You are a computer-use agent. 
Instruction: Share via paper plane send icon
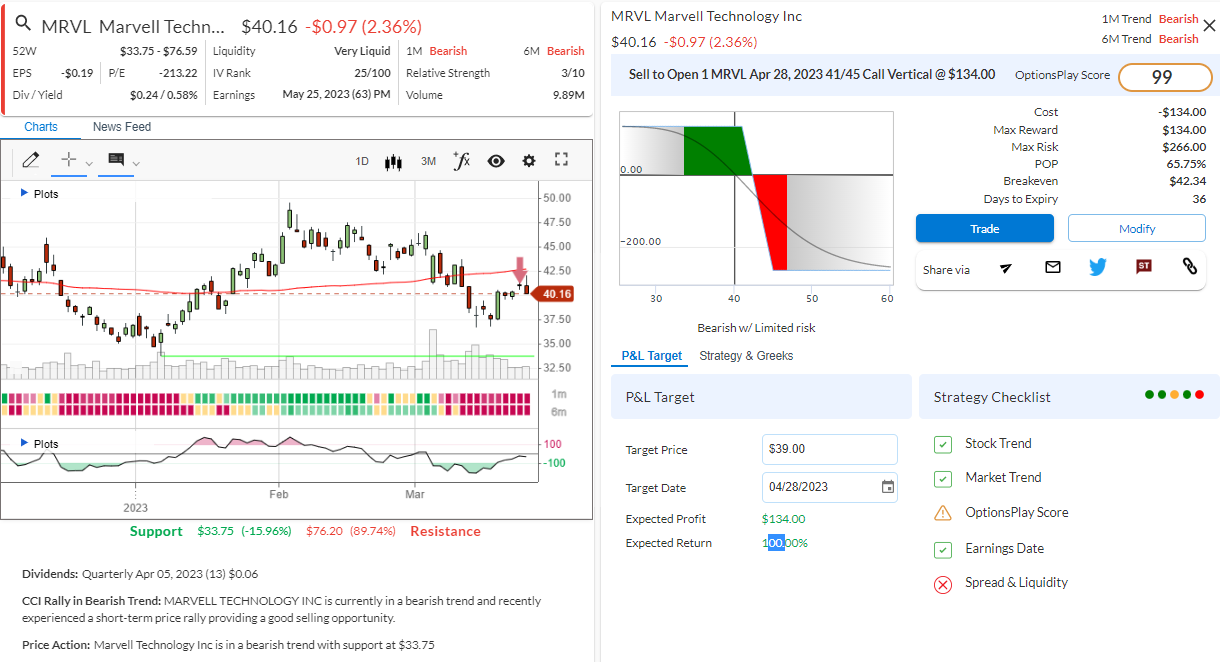[1006, 267]
